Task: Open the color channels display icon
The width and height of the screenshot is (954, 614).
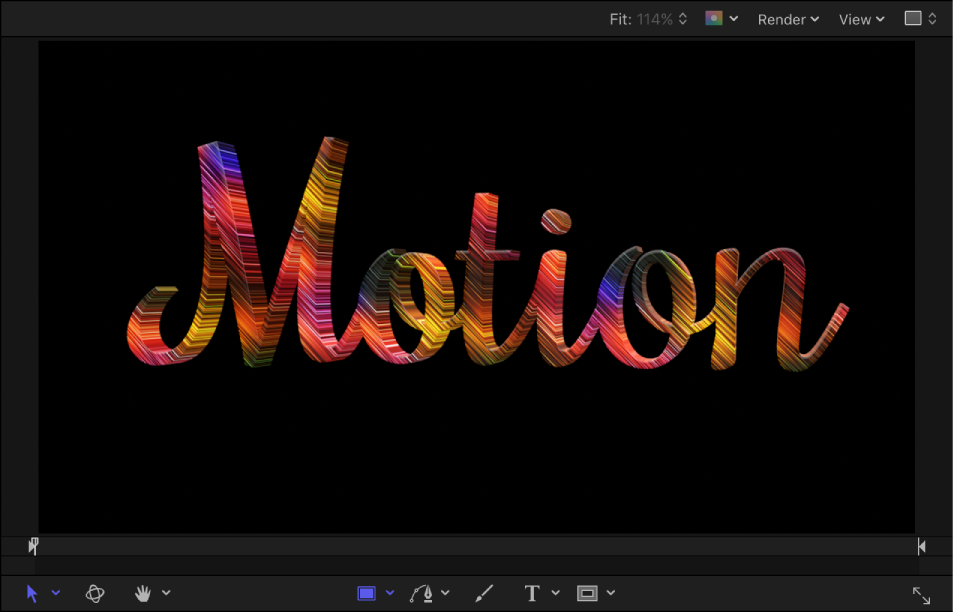Action: [714, 18]
